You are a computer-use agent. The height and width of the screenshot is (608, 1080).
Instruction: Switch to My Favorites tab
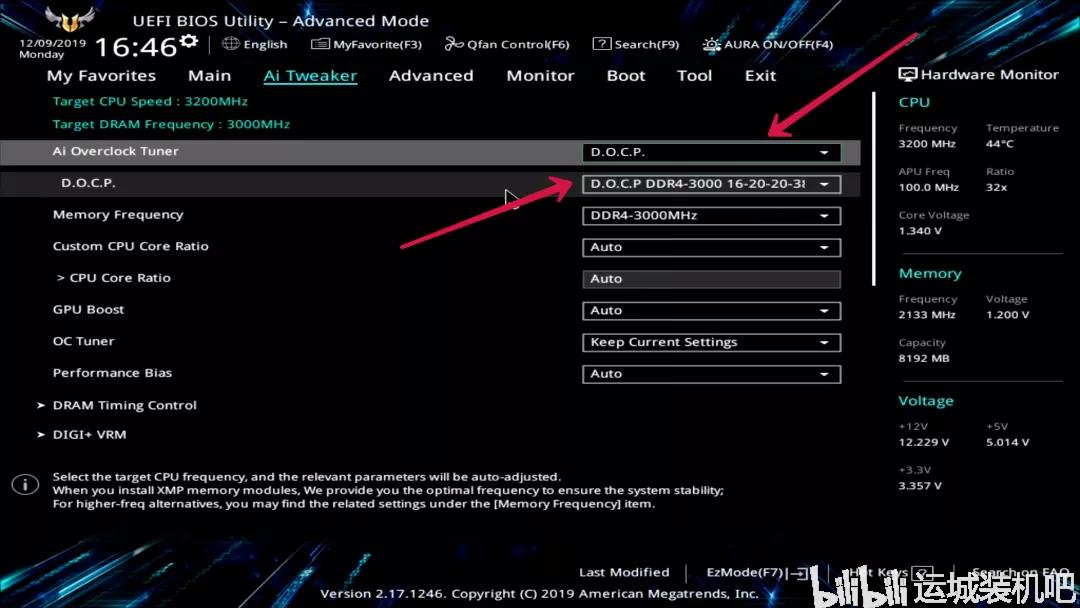click(101, 76)
